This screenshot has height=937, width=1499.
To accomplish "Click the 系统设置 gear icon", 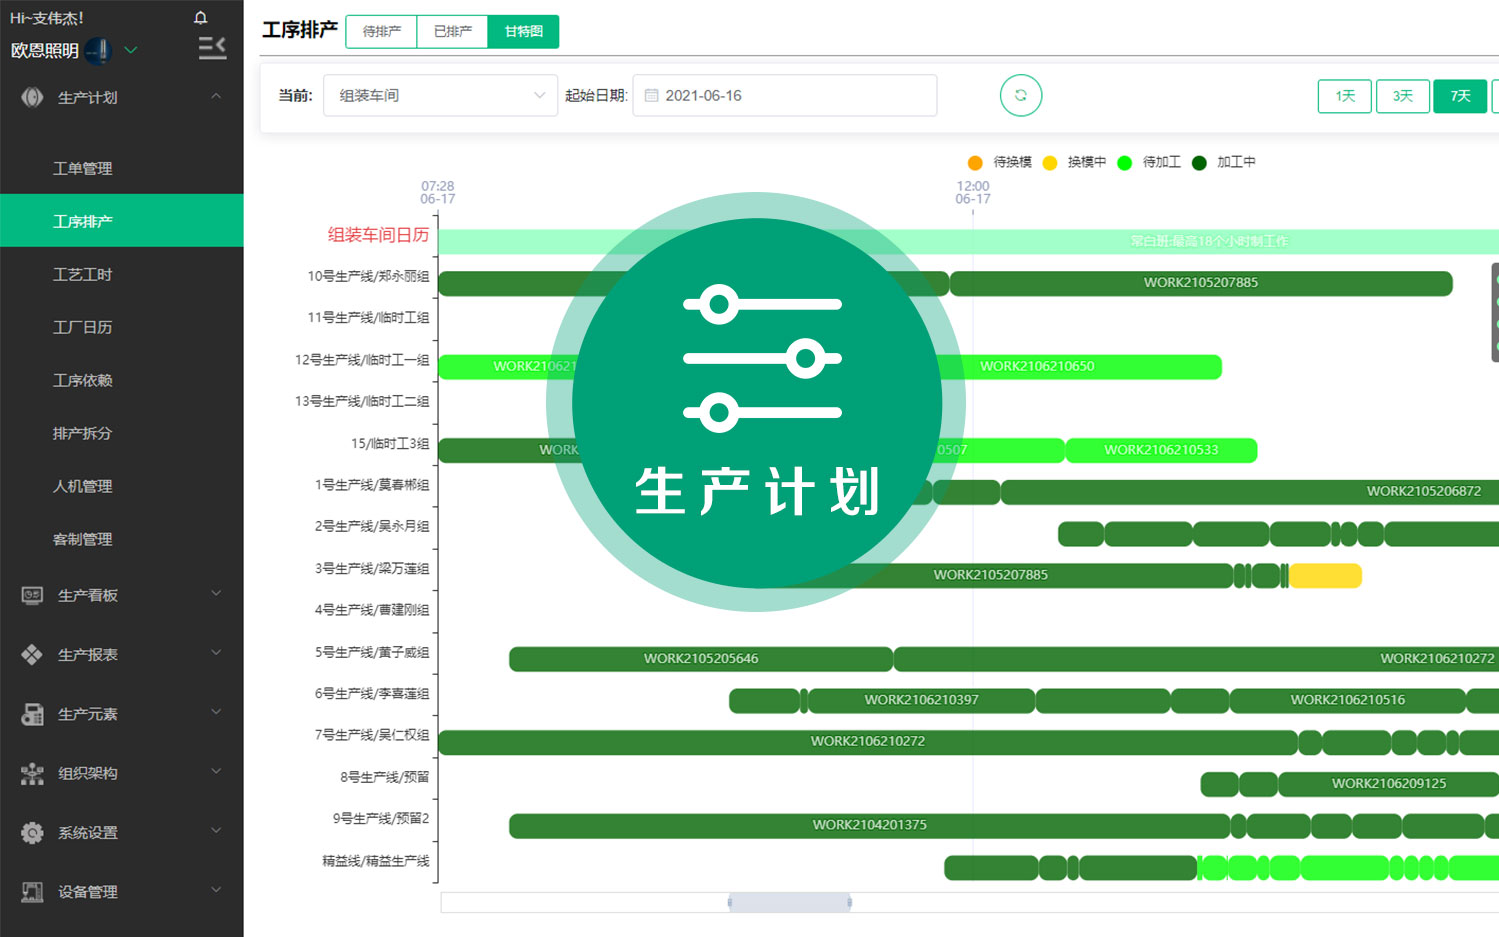I will pyautogui.click(x=31, y=832).
